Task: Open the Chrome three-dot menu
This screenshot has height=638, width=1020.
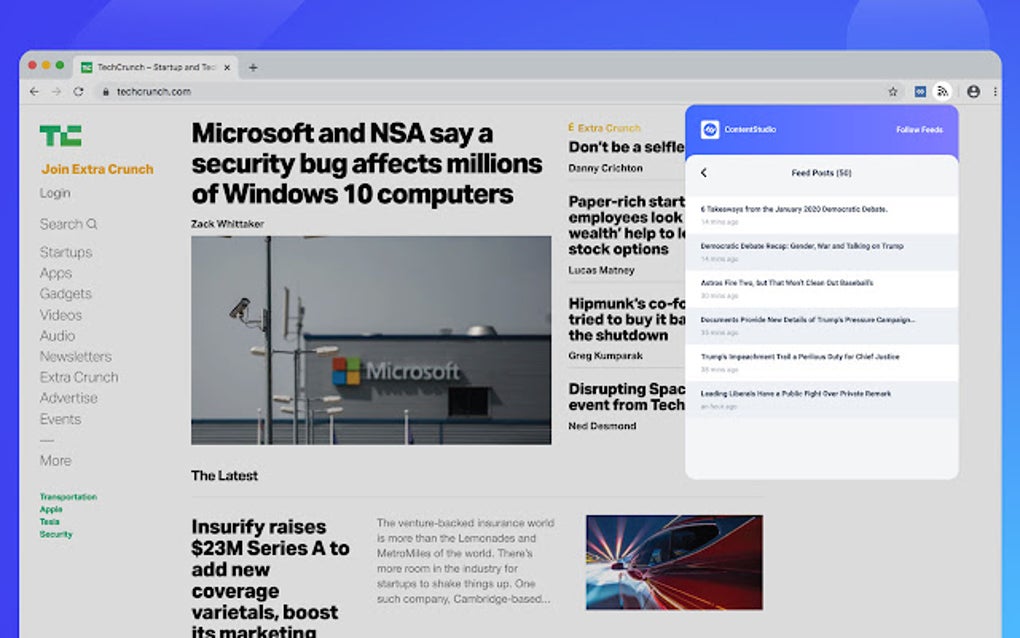Action: tap(995, 92)
